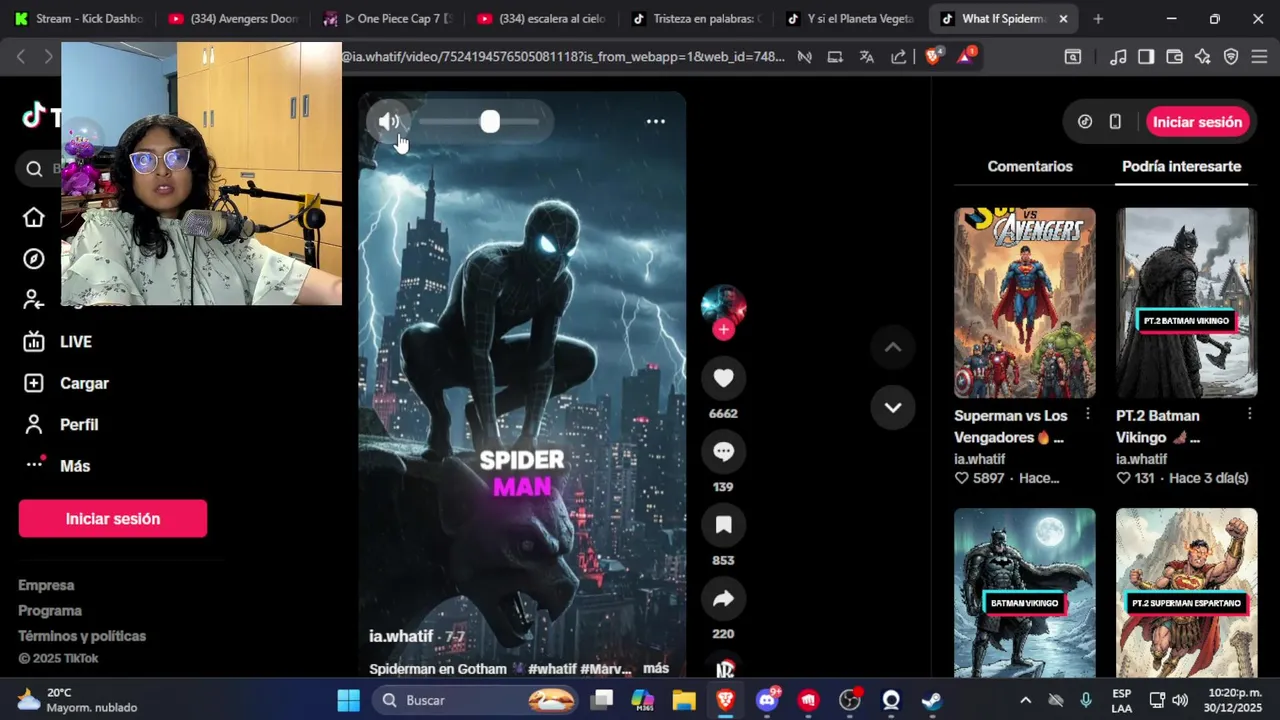Open comments via the speech bubble icon
Screen dimensions: 1280x720
pyautogui.click(x=723, y=452)
